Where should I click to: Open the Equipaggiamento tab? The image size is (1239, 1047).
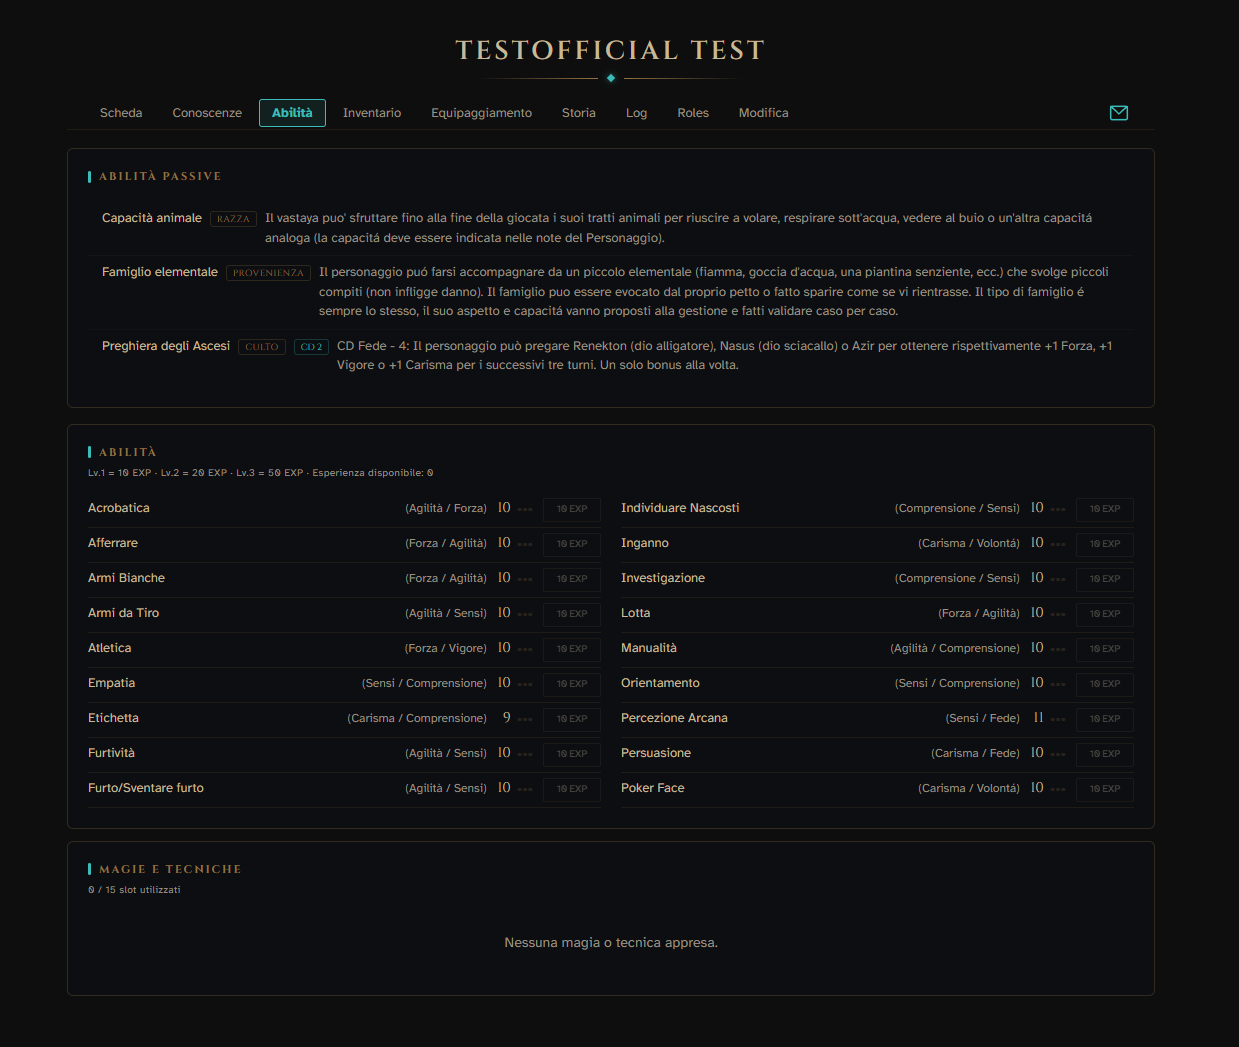(481, 113)
